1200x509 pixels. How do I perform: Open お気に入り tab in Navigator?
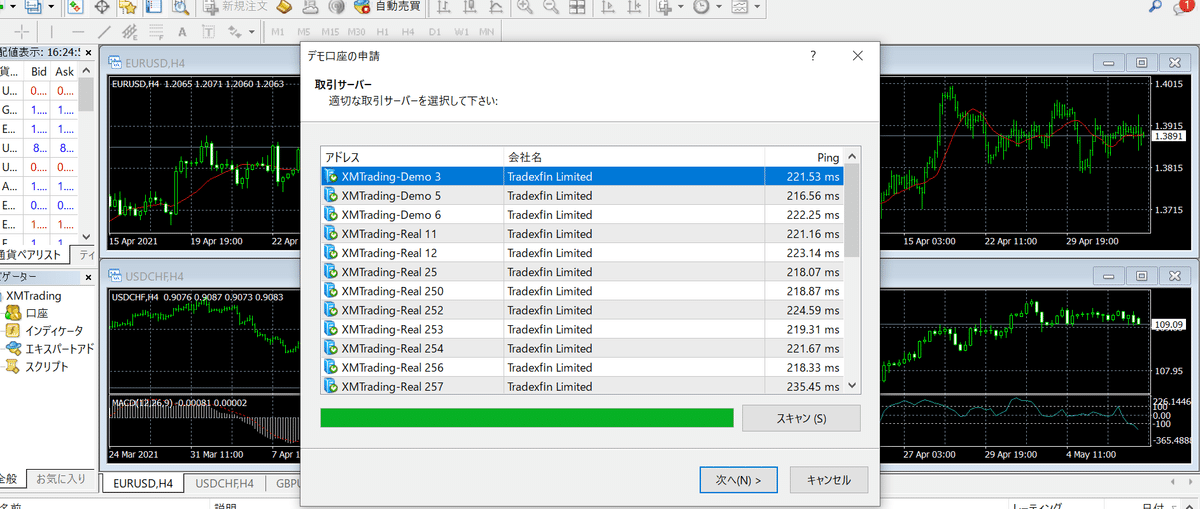click(x=60, y=478)
